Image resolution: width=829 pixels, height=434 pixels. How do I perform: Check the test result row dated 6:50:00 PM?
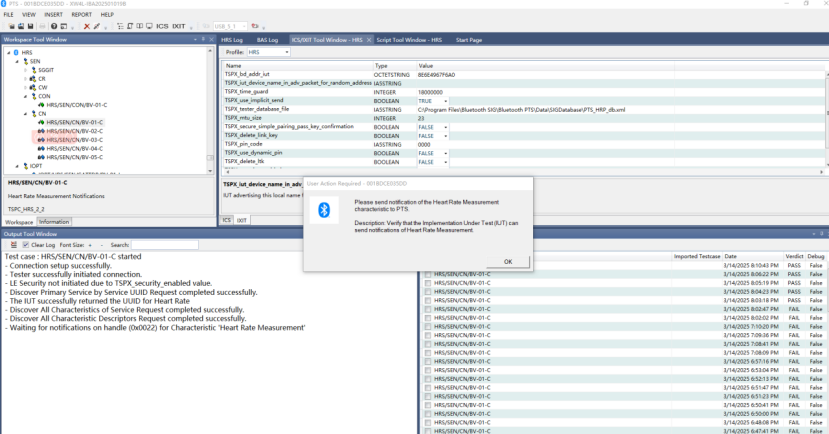point(428,414)
